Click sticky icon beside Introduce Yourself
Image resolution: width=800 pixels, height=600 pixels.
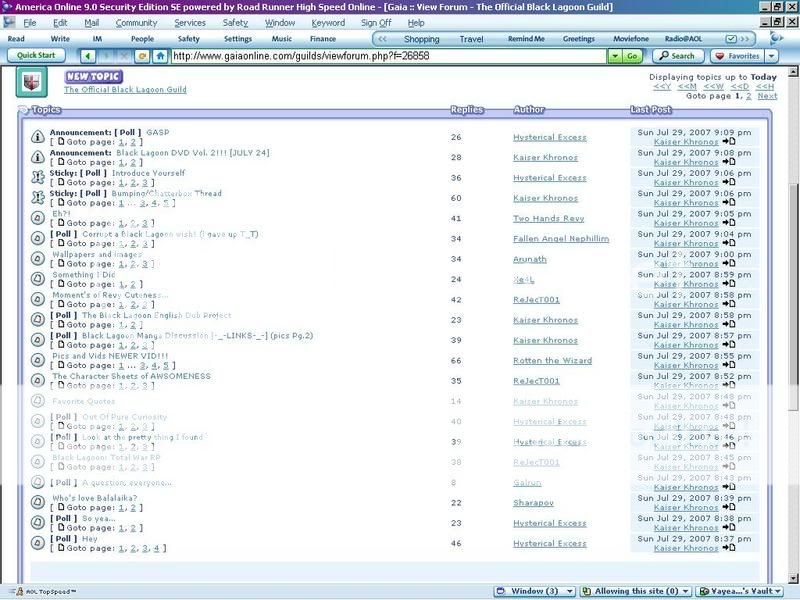[x=38, y=178]
